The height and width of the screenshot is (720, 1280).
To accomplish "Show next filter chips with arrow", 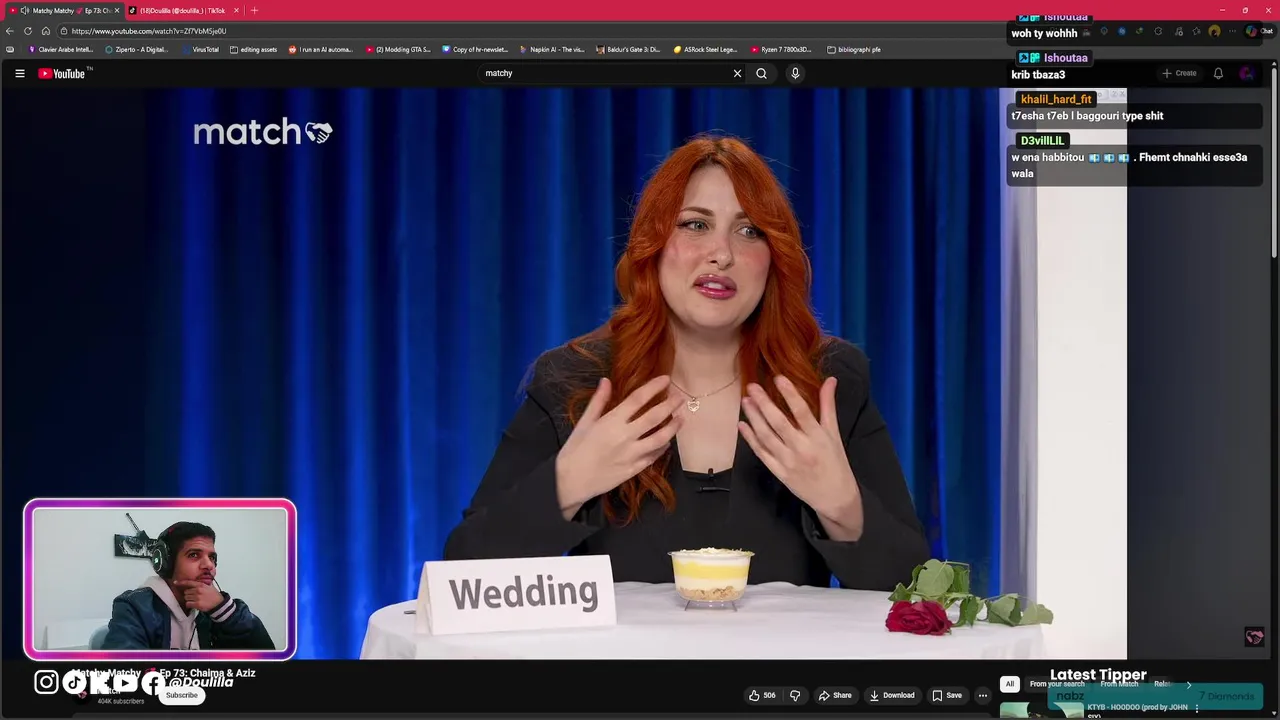I will click(1189, 684).
